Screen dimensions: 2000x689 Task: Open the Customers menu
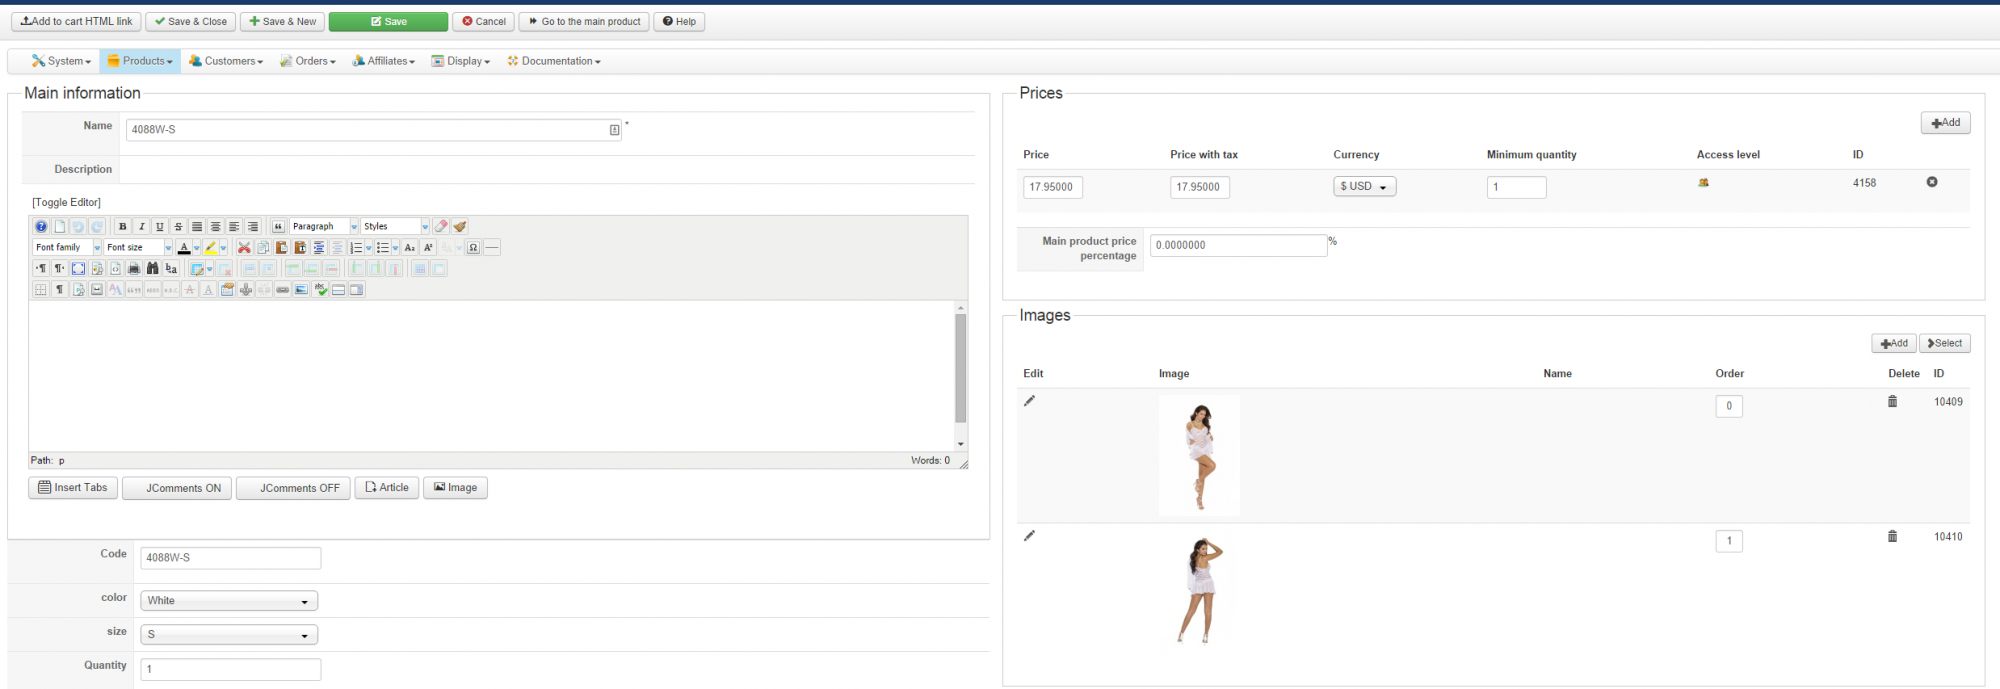point(226,61)
